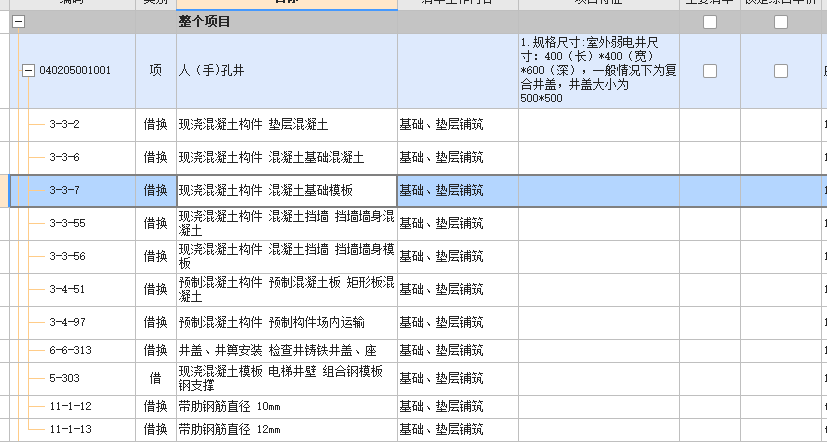The width and height of the screenshot is (827, 442).
Task: Click 垫层混凝土 name cell
Action: (287, 124)
